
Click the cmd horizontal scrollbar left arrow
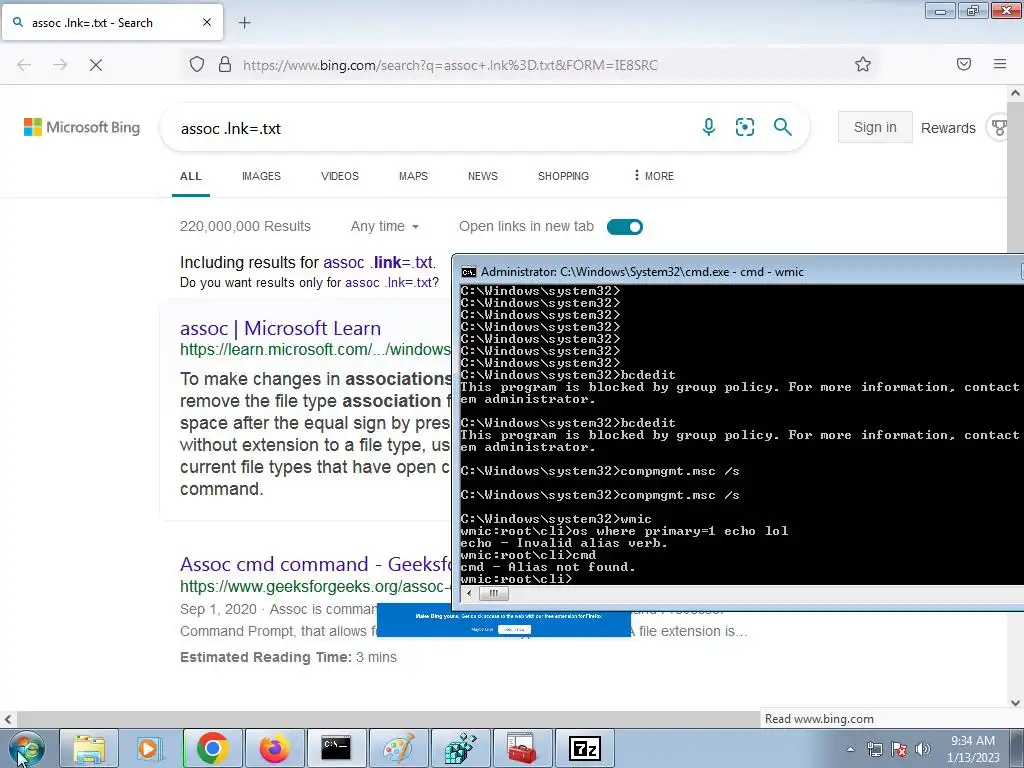coord(469,594)
